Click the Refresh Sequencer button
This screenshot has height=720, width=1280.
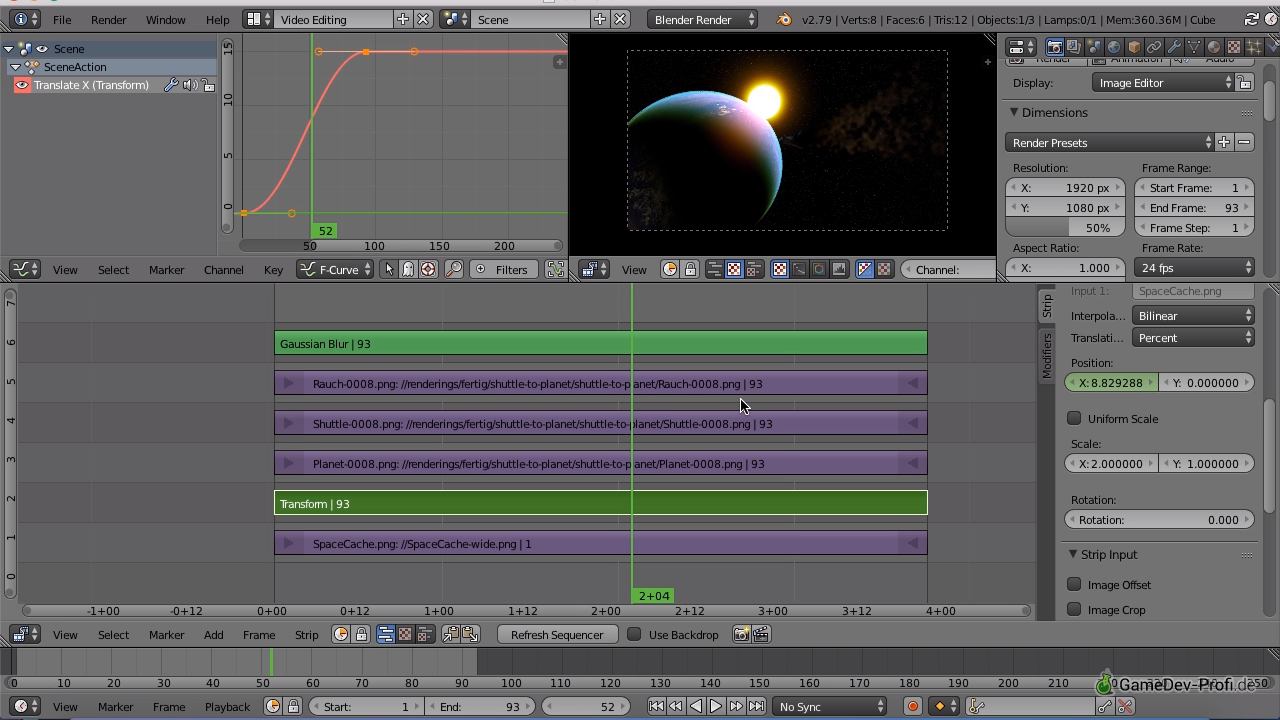point(556,634)
